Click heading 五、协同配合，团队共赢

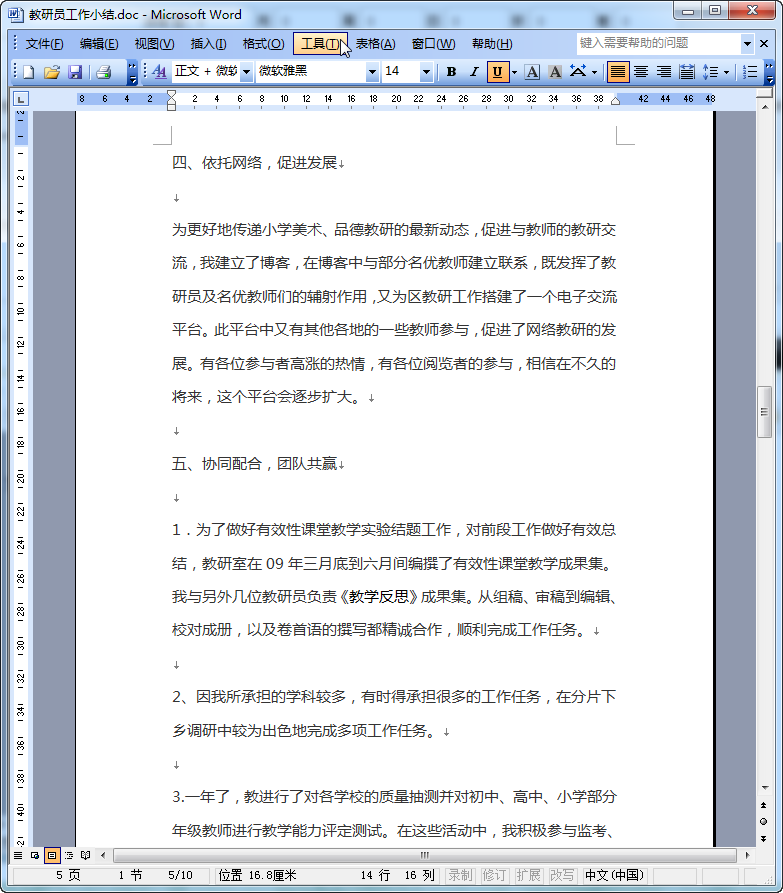(255, 464)
